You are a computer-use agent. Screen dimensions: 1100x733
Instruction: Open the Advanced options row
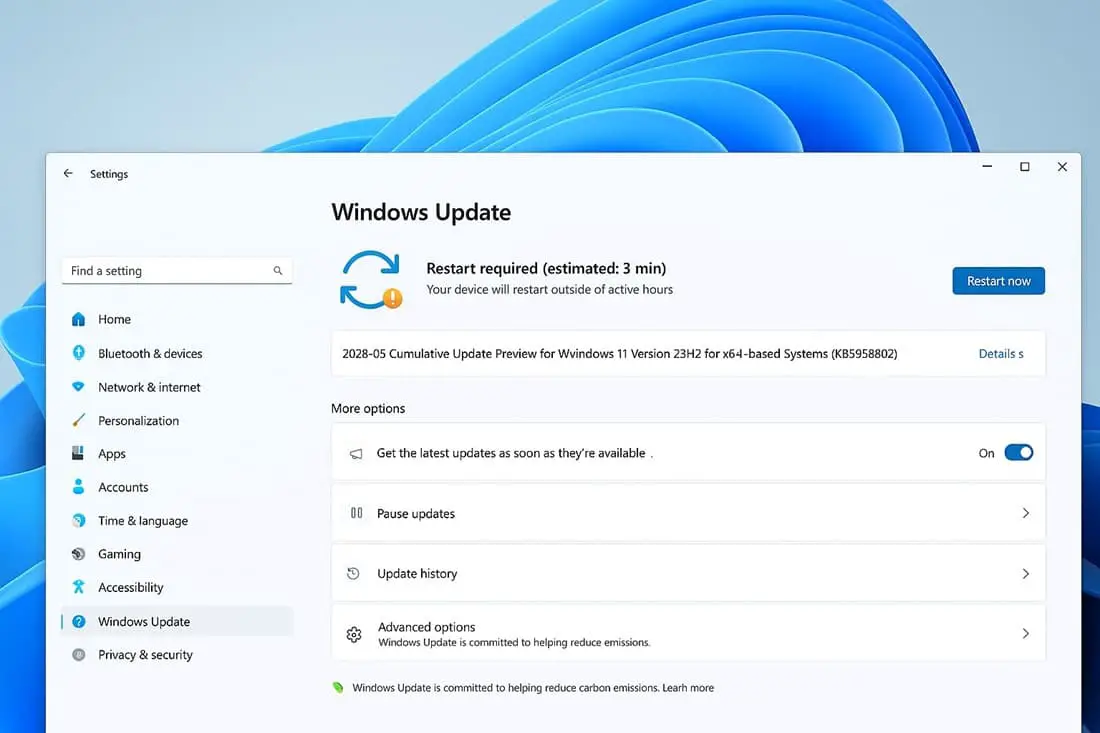[x=688, y=633]
